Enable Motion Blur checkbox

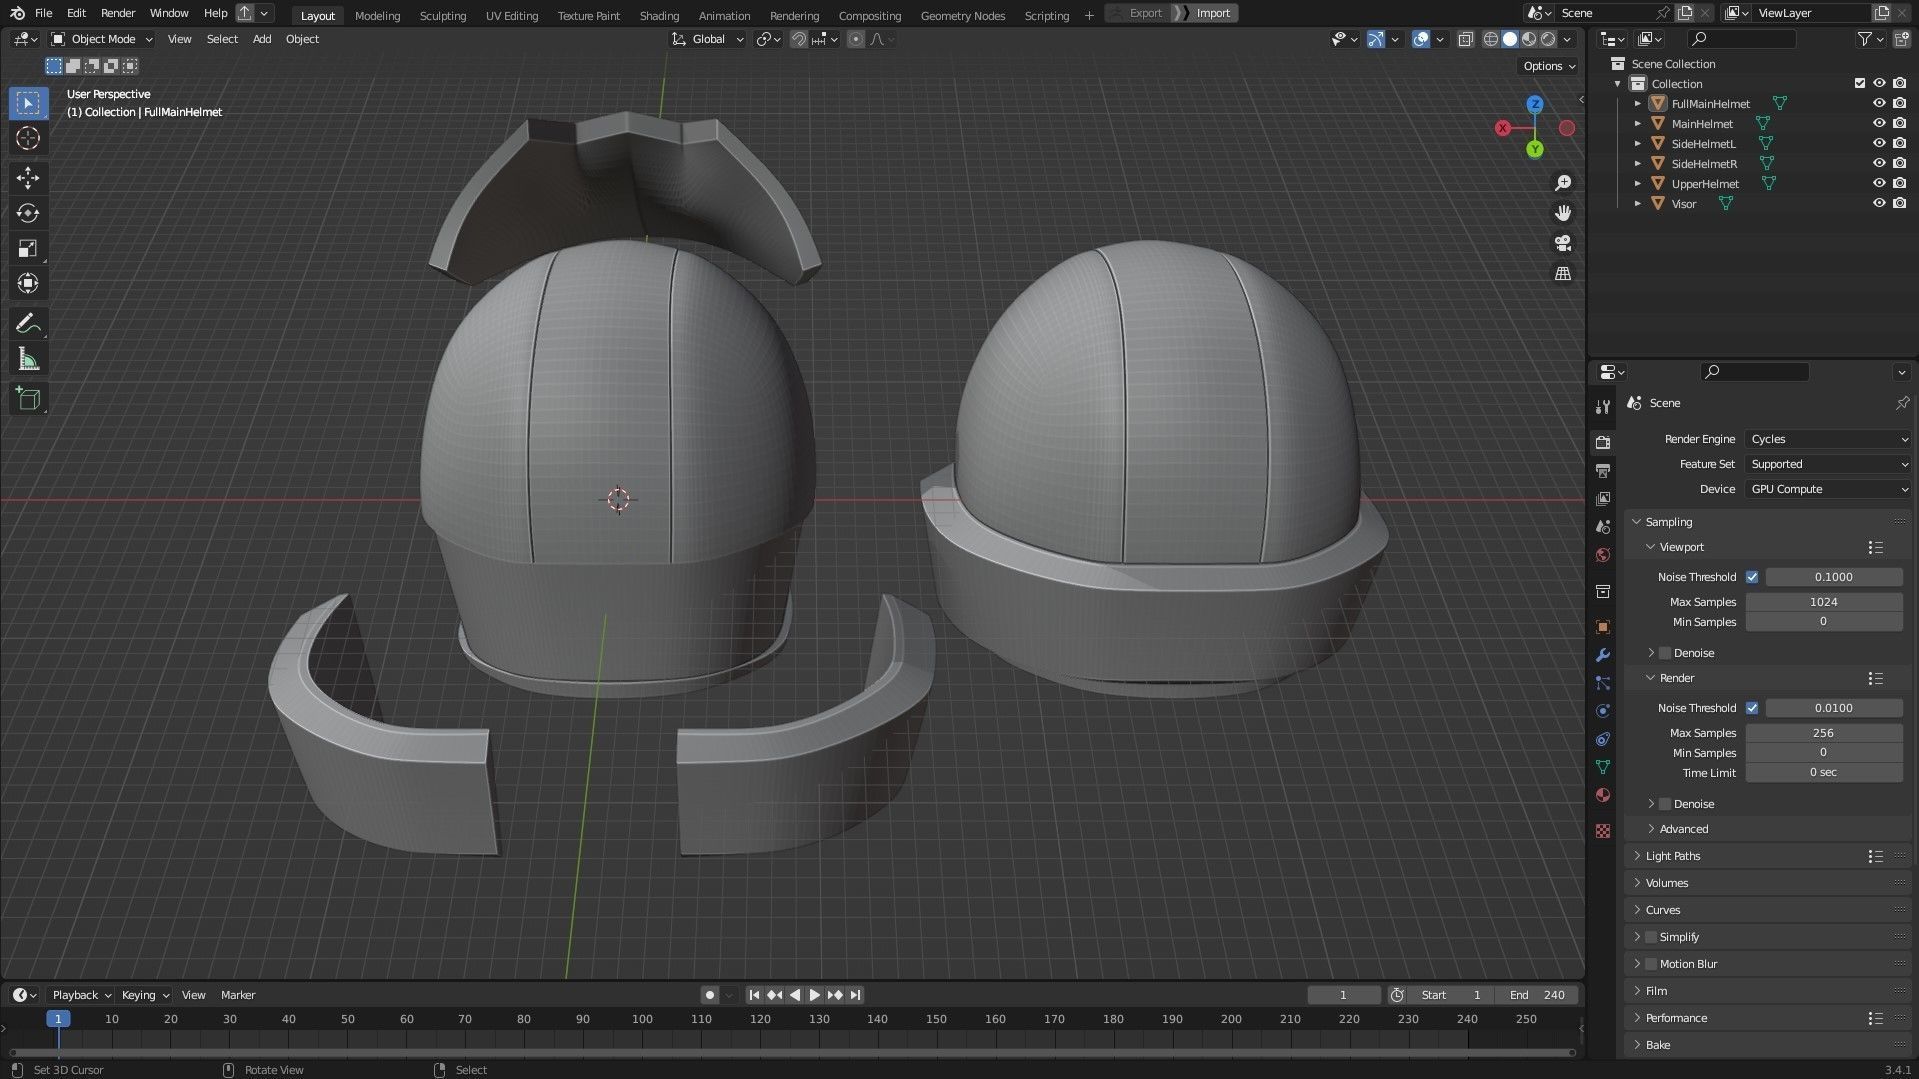(1651, 964)
